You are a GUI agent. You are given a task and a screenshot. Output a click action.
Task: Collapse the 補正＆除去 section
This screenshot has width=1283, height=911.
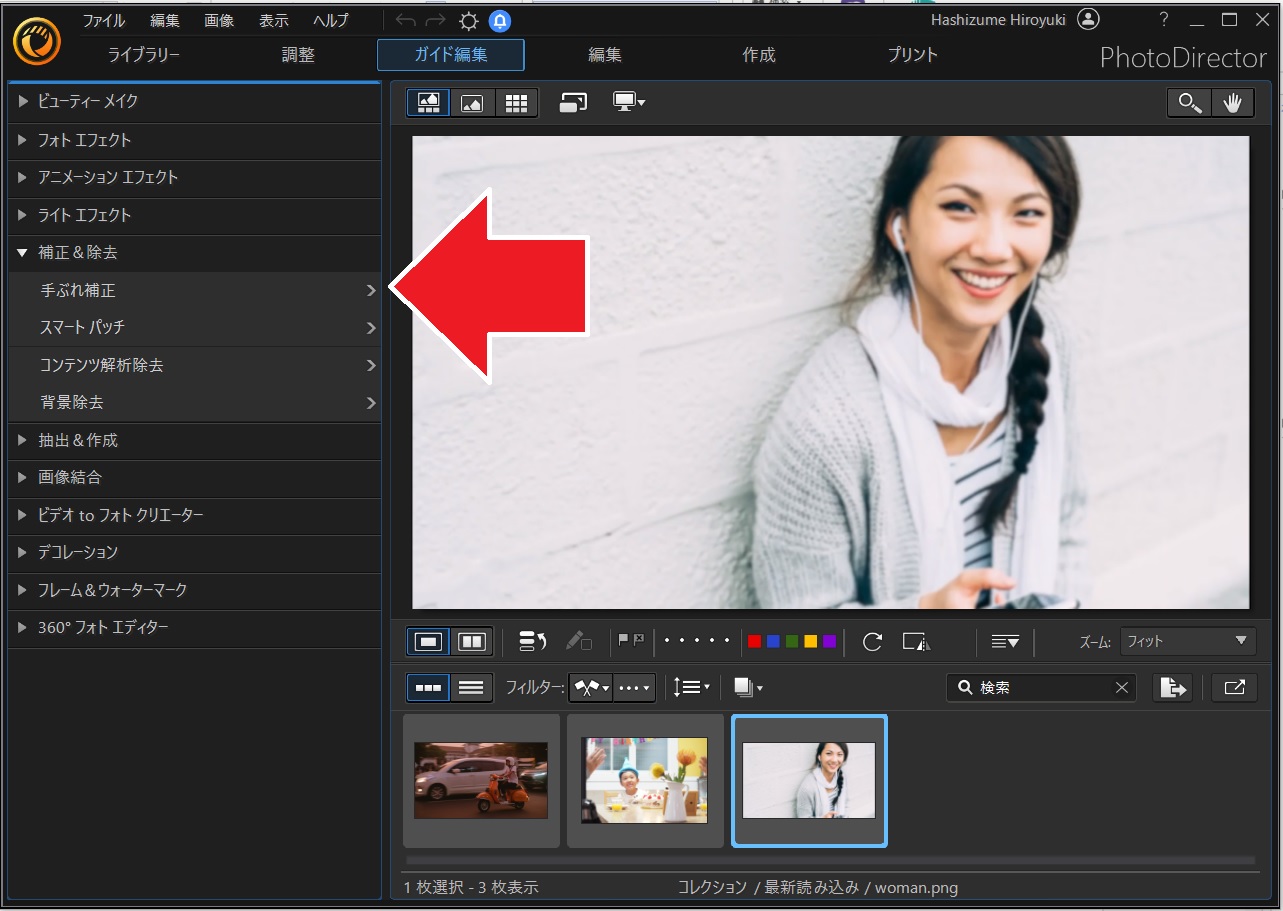click(x=194, y=253)
